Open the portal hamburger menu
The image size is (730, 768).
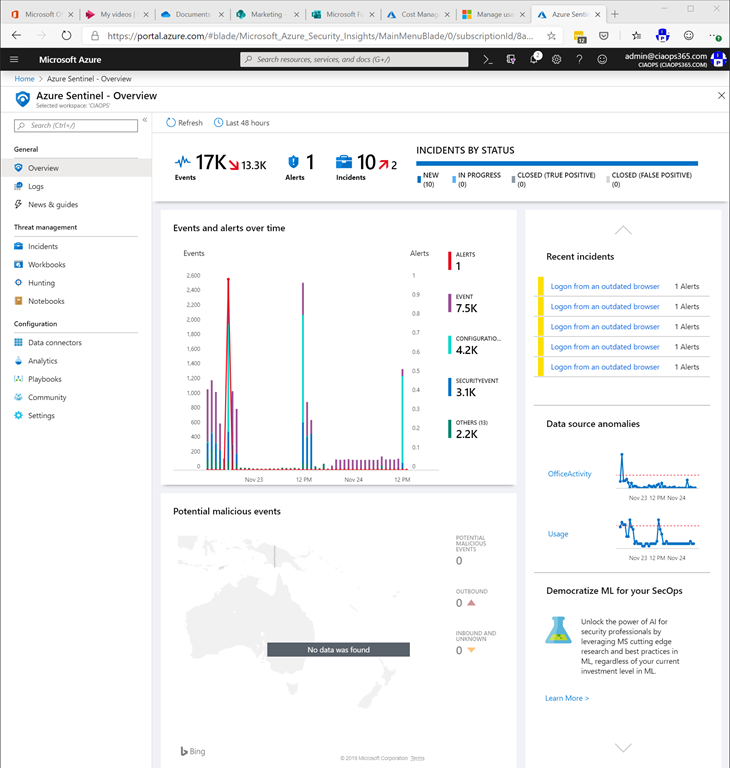pyautogui.click(x=14, y=60)
